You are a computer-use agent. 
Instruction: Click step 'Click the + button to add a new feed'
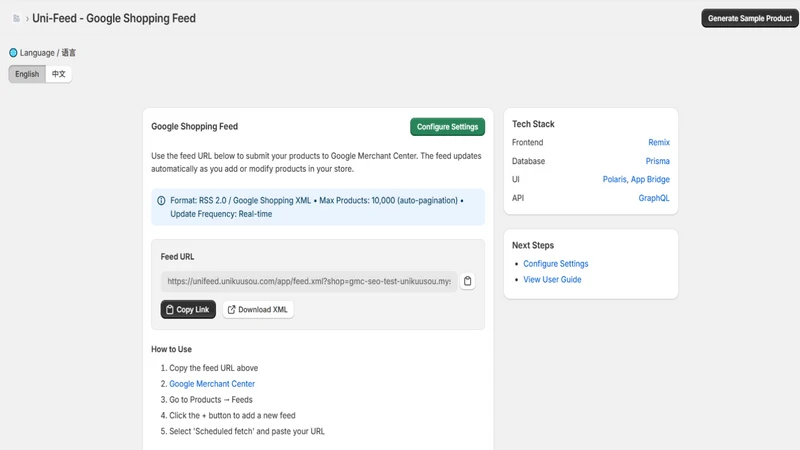(232, 415)
